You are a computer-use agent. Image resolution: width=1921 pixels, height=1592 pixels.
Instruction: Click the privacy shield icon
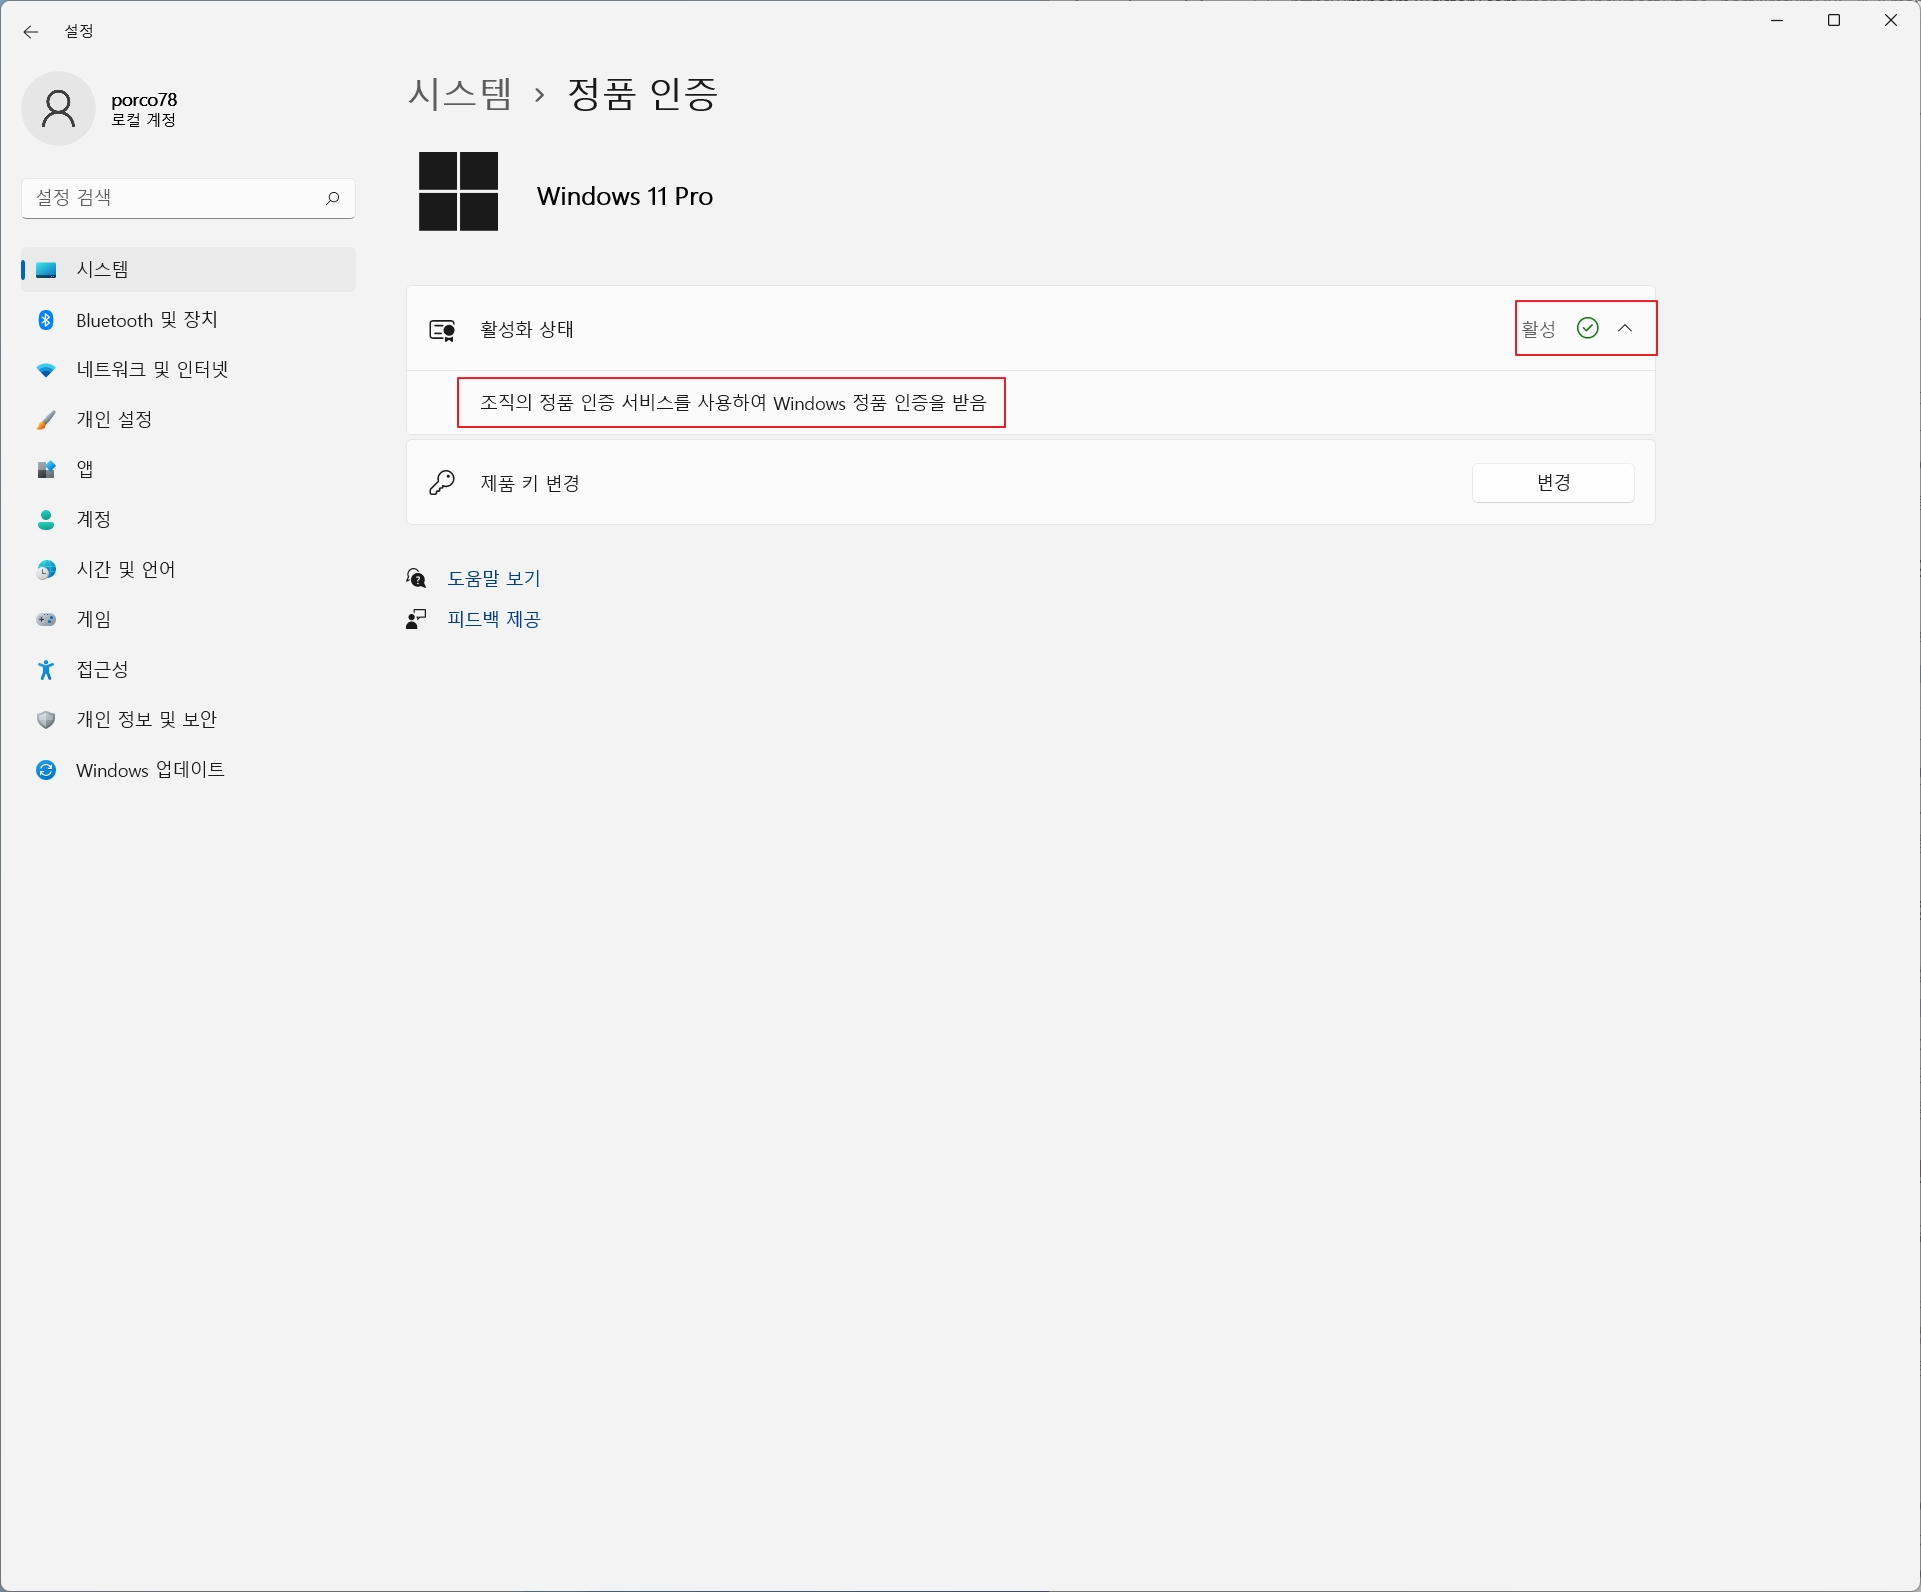coord(46,720)
